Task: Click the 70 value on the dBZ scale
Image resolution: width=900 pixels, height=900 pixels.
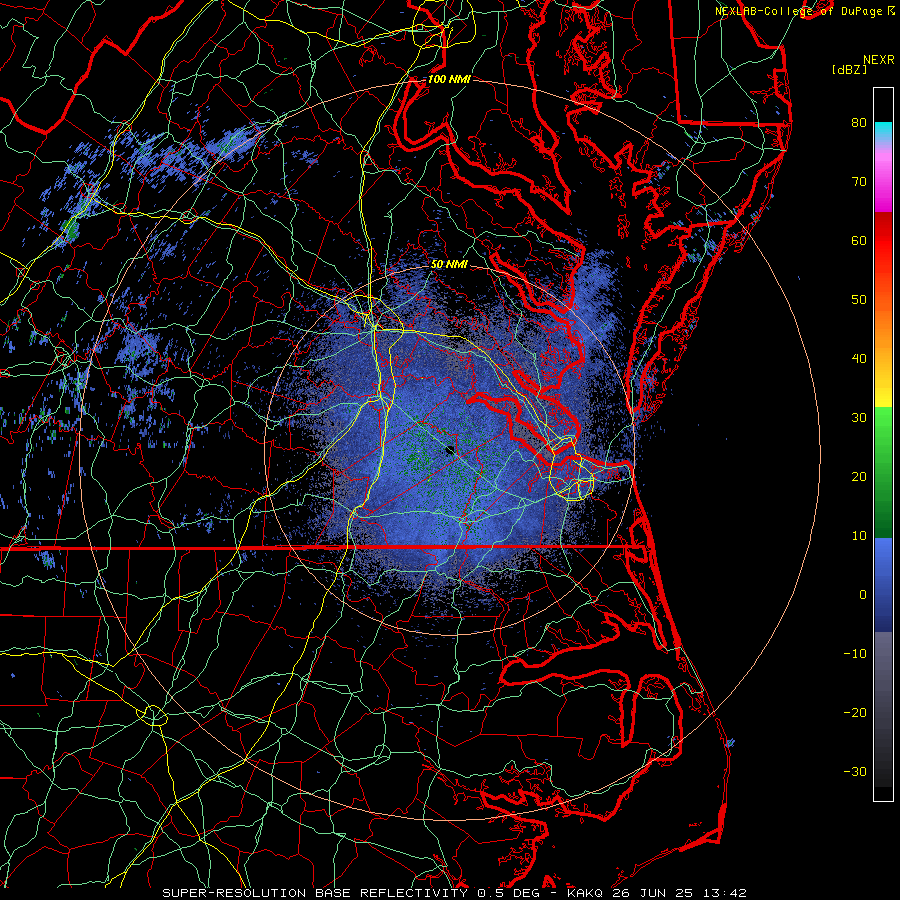Action: pos(859,181)
